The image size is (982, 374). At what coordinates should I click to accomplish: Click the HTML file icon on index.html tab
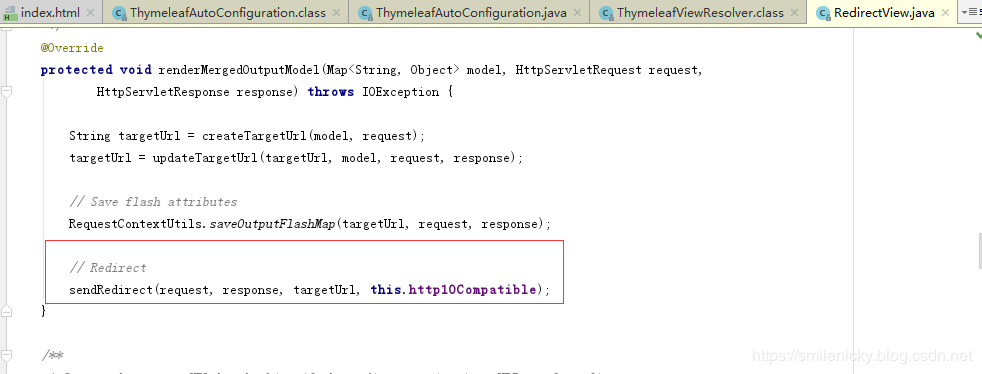click(9, 13)
